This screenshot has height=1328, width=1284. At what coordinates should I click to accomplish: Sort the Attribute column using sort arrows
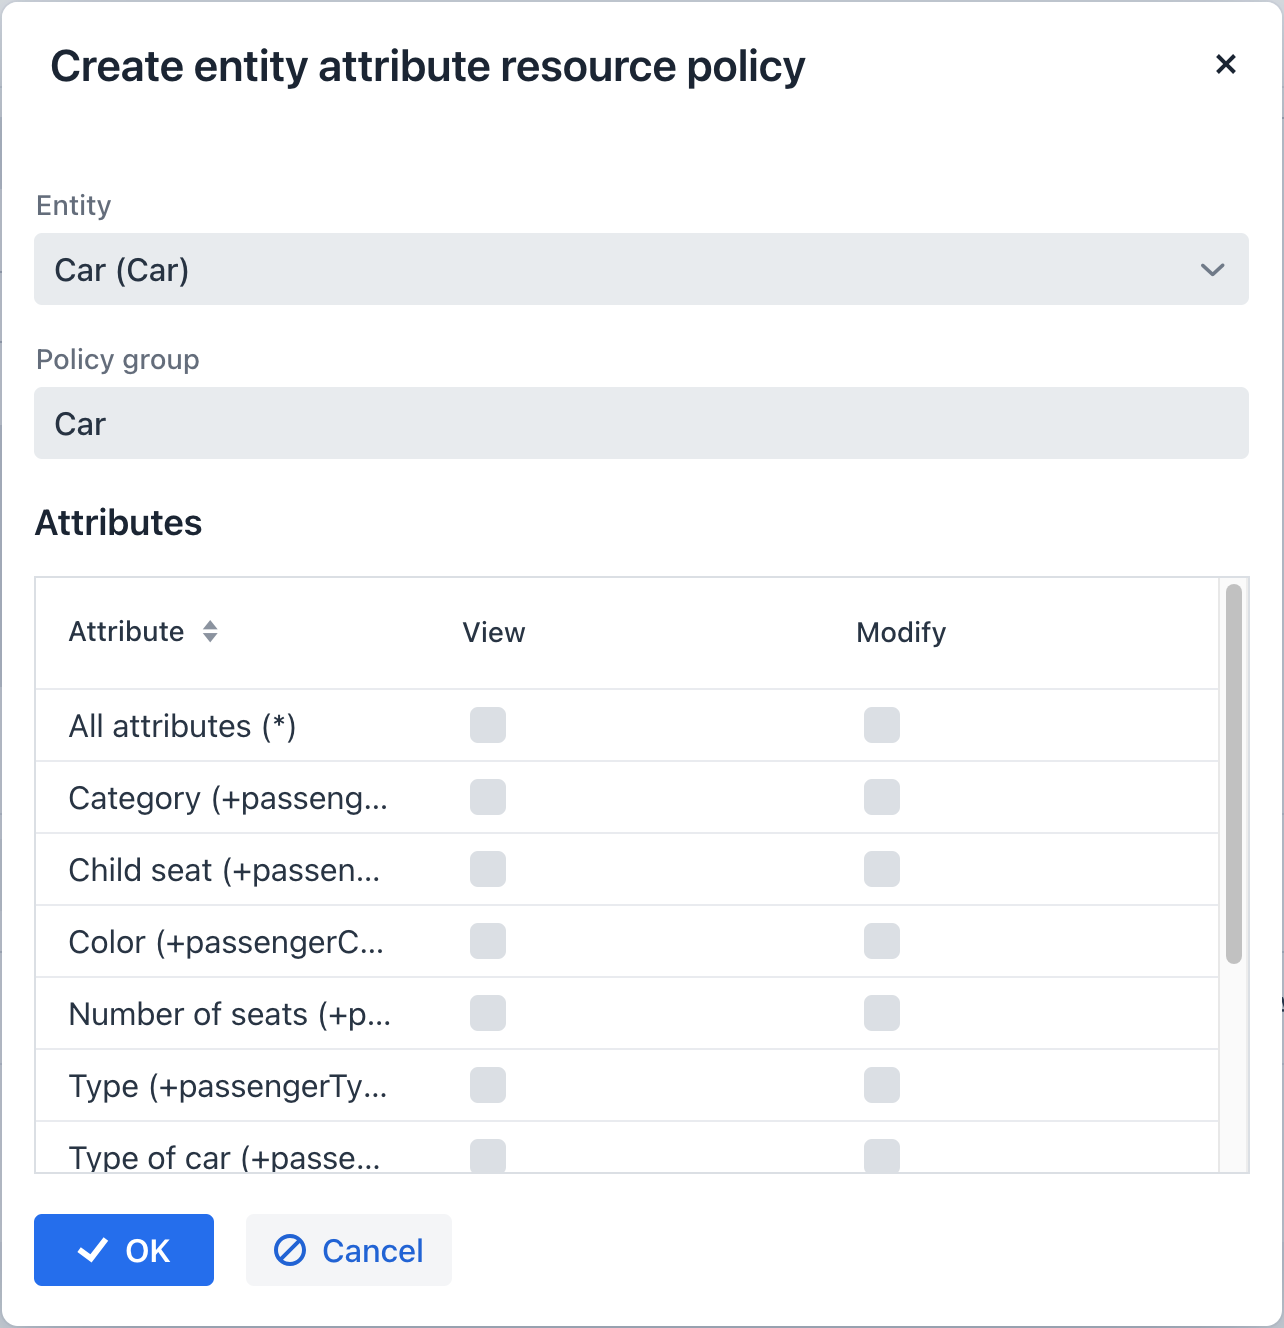pos(210,632)
